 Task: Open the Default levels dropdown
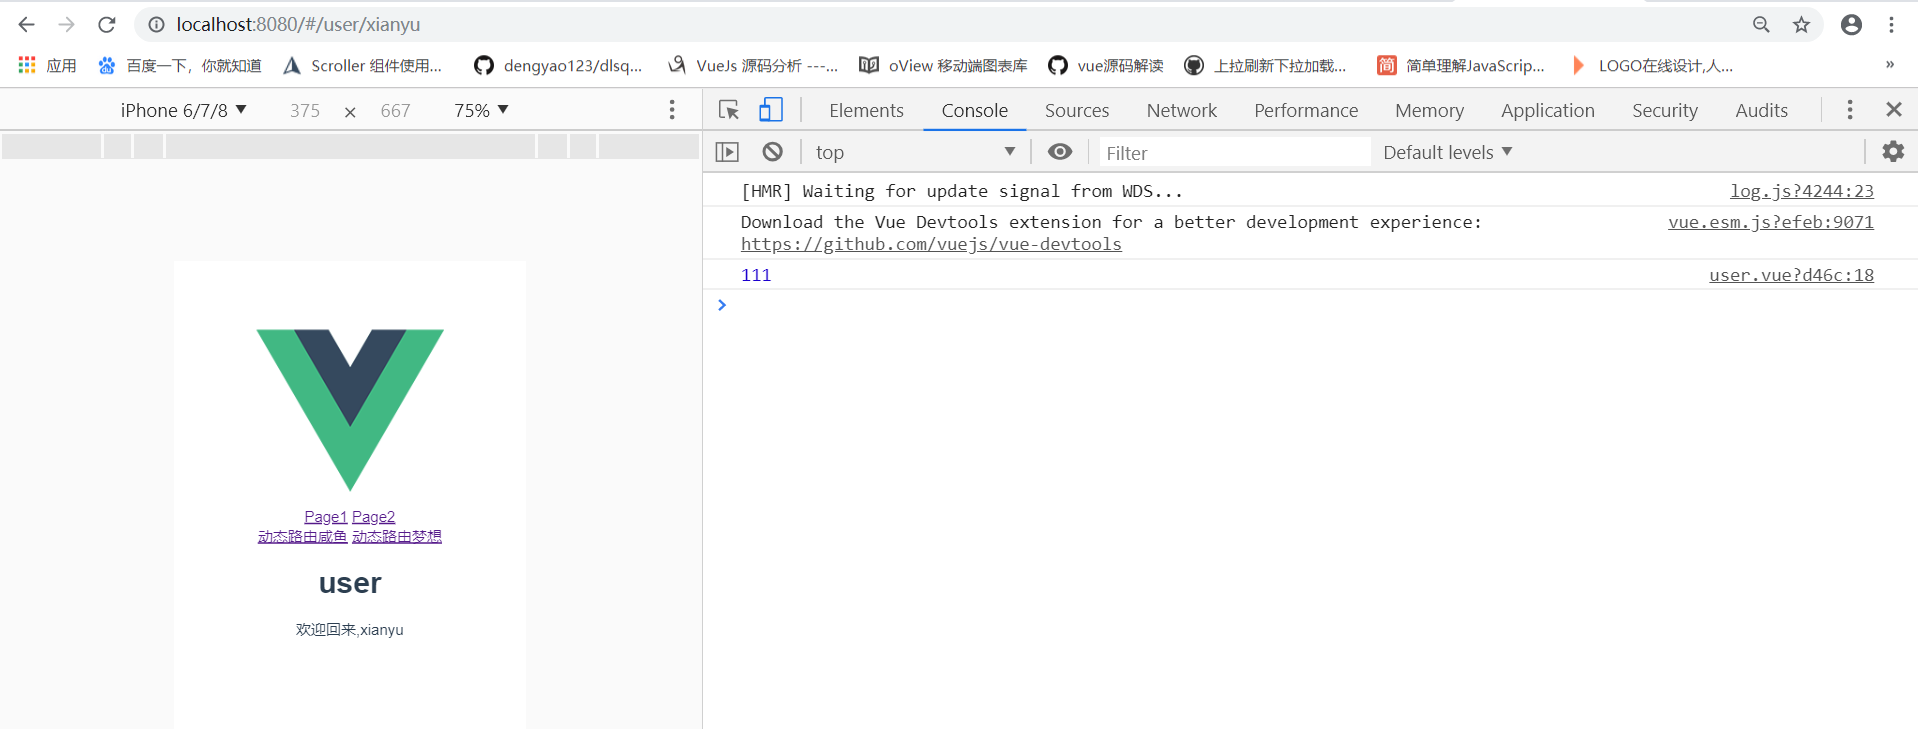tap(1447, 152)
